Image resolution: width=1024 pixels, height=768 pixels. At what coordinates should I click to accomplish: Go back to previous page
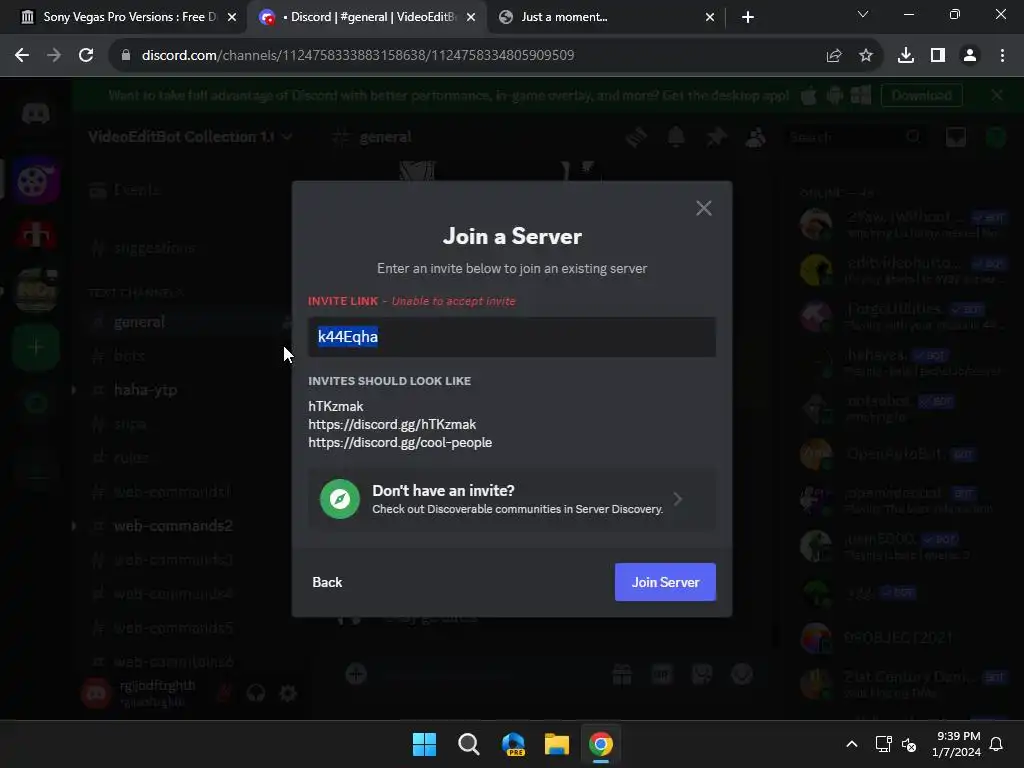click(x=22, y=56)
